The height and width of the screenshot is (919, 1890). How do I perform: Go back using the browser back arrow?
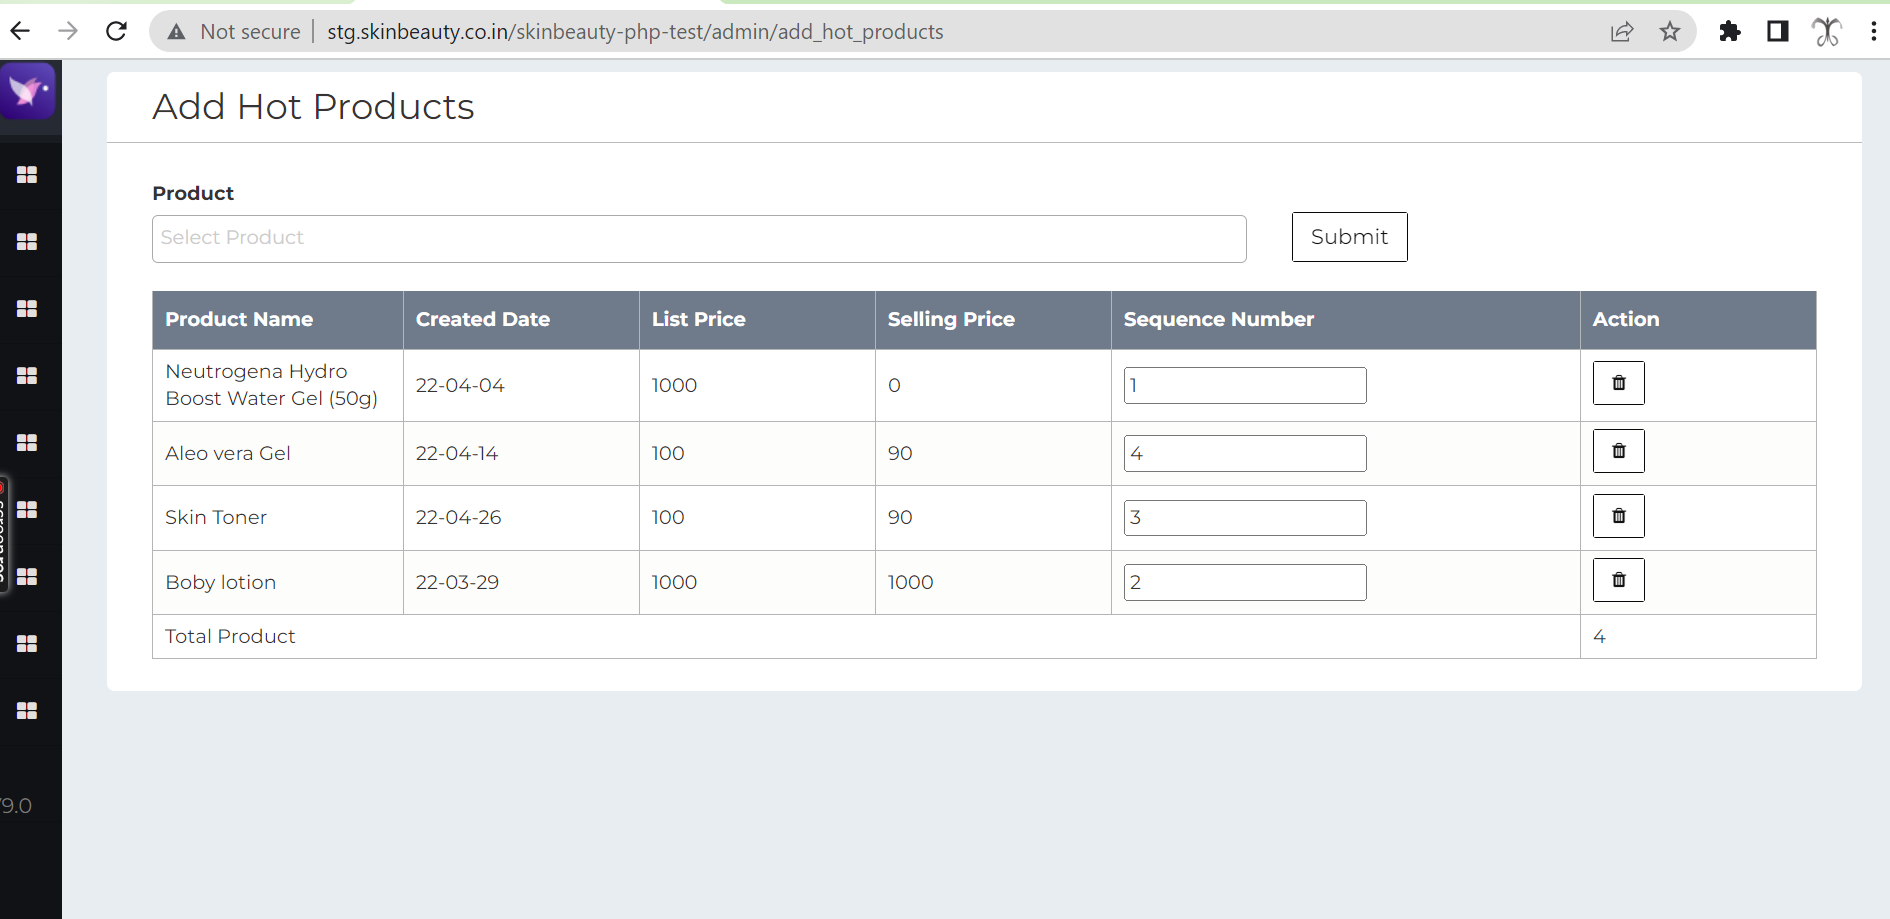point(20,31)
